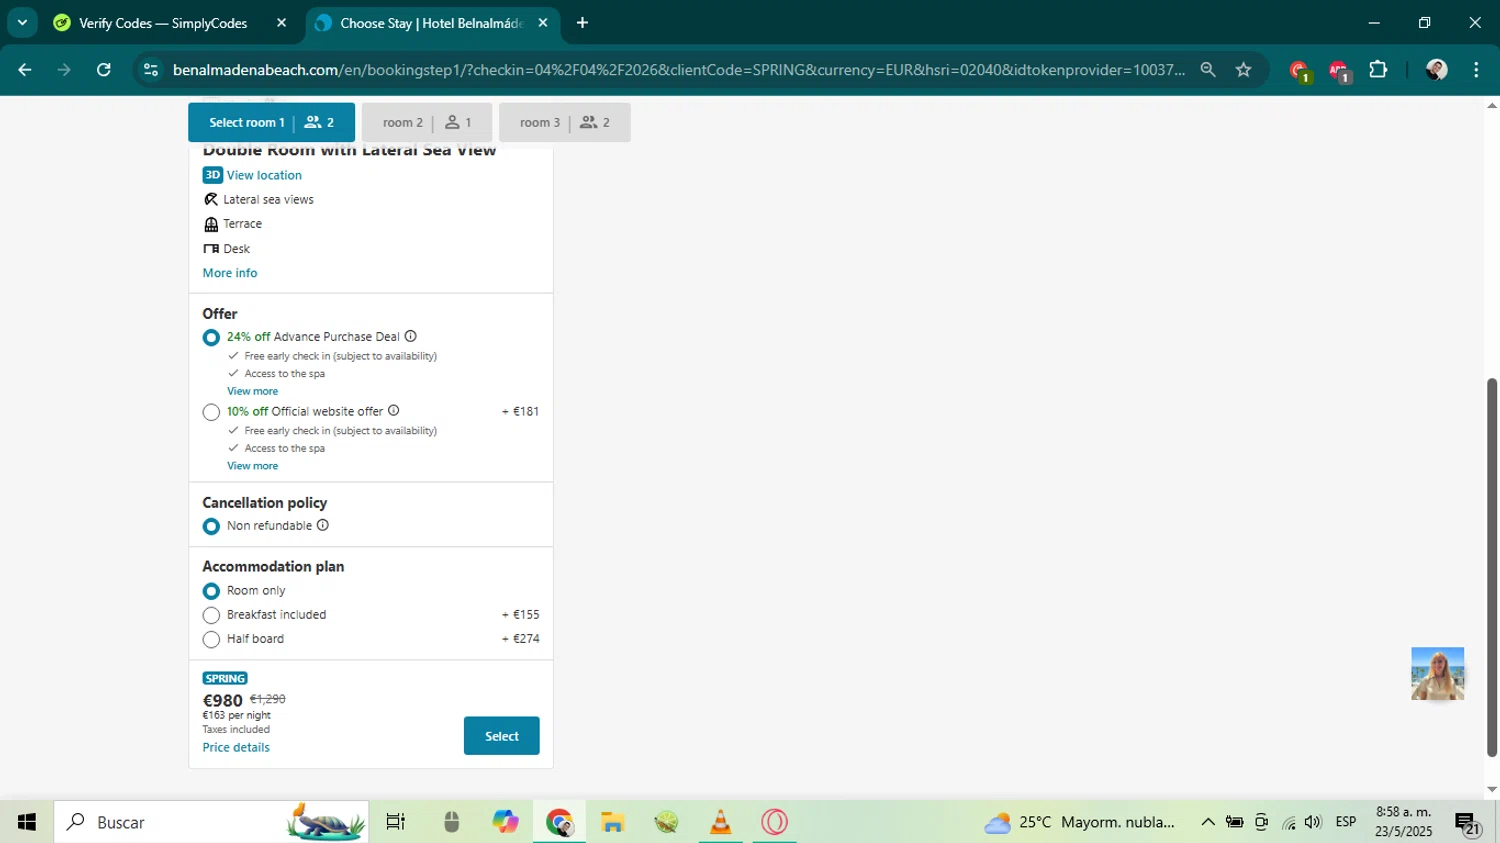Click the zoom magnifier icon in the address bar
Image resolution: width=1500 pixels, height=843 pixels.
pos(1208,70)
